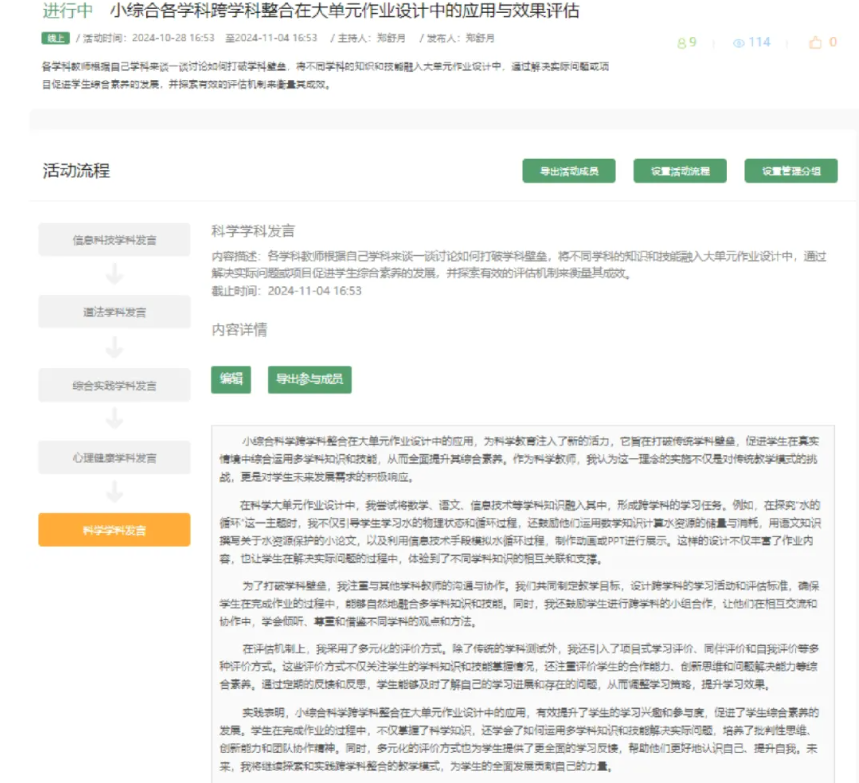Like the activity with the thumbs-up icon
The height and width of the screenshot is (783, 859).
point(815,43)
